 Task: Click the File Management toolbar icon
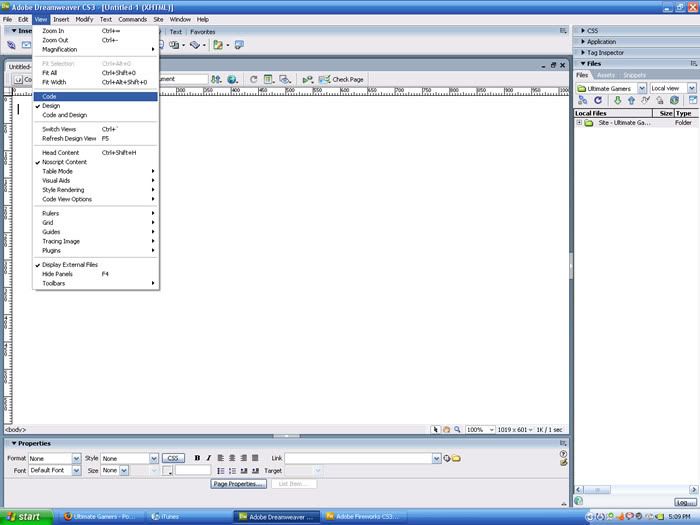(x=216, y=79)
